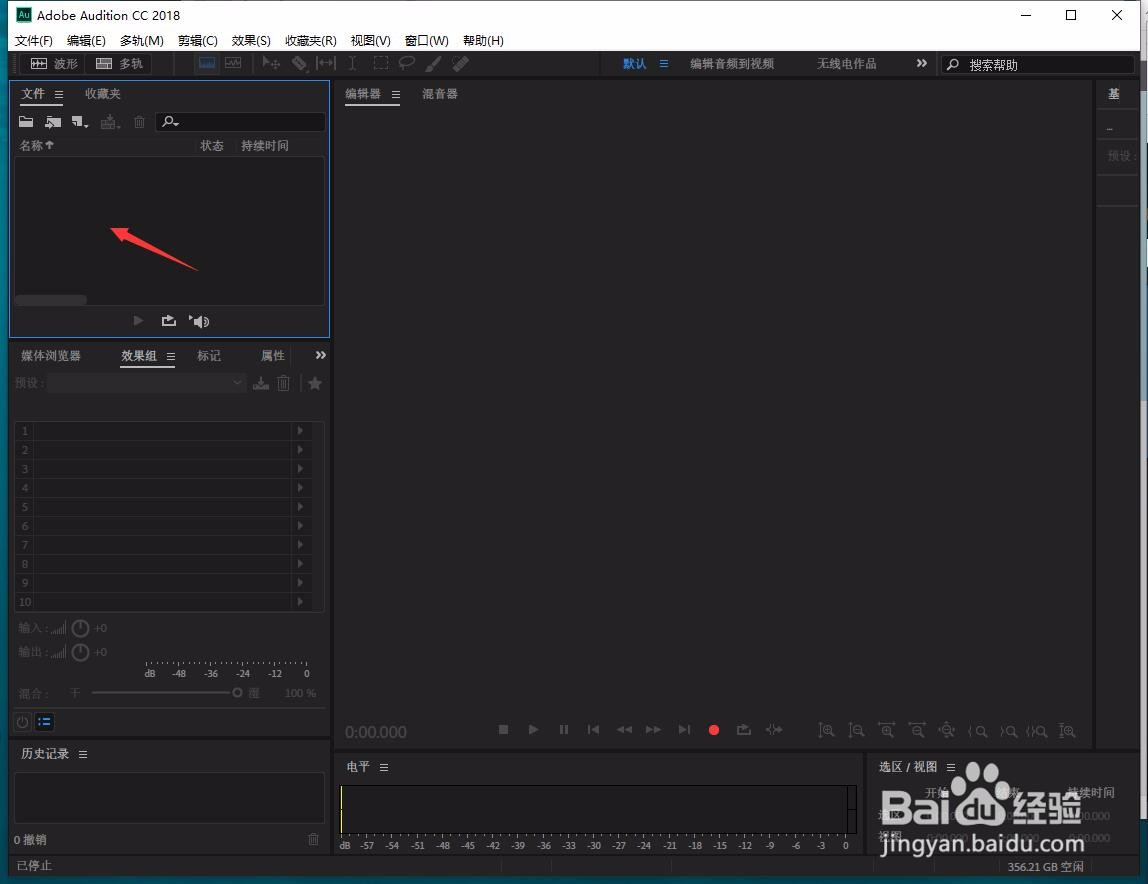Sort files by 状态 column
Screen dimensions: 1148x884
pos(212,145)
